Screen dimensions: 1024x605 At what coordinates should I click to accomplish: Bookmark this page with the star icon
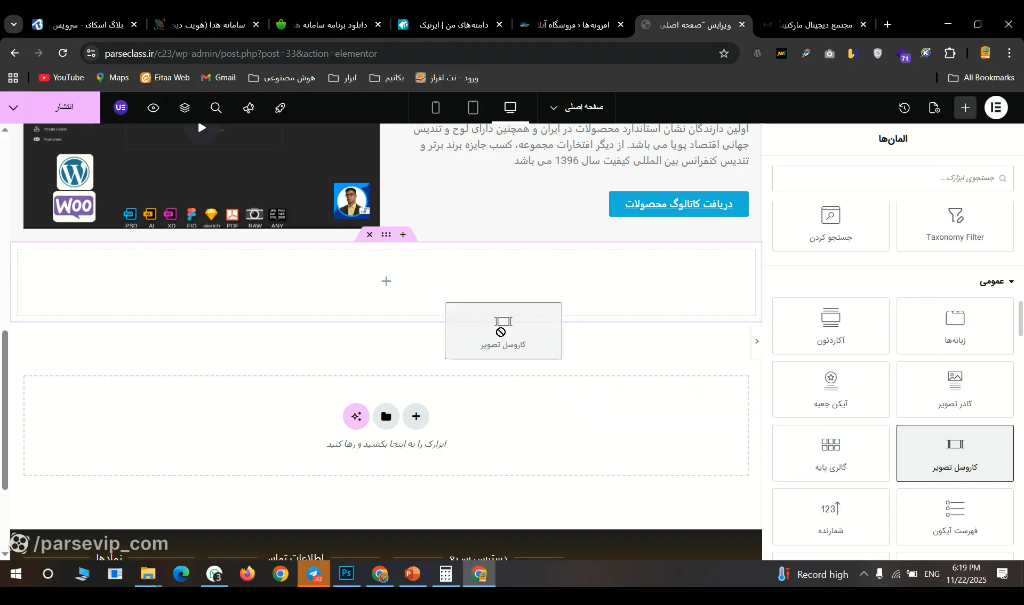click(724, 54)
